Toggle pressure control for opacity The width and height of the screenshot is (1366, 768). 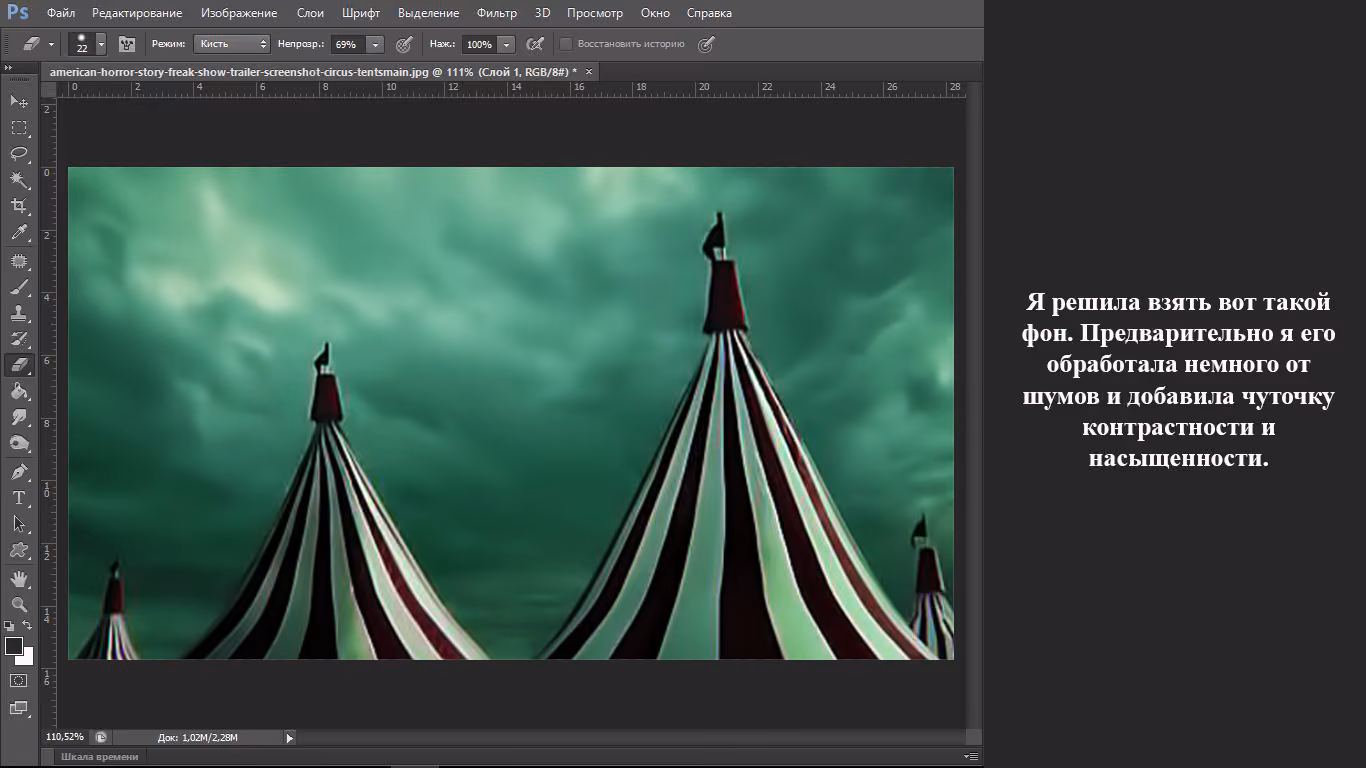[x=404, y=44]
